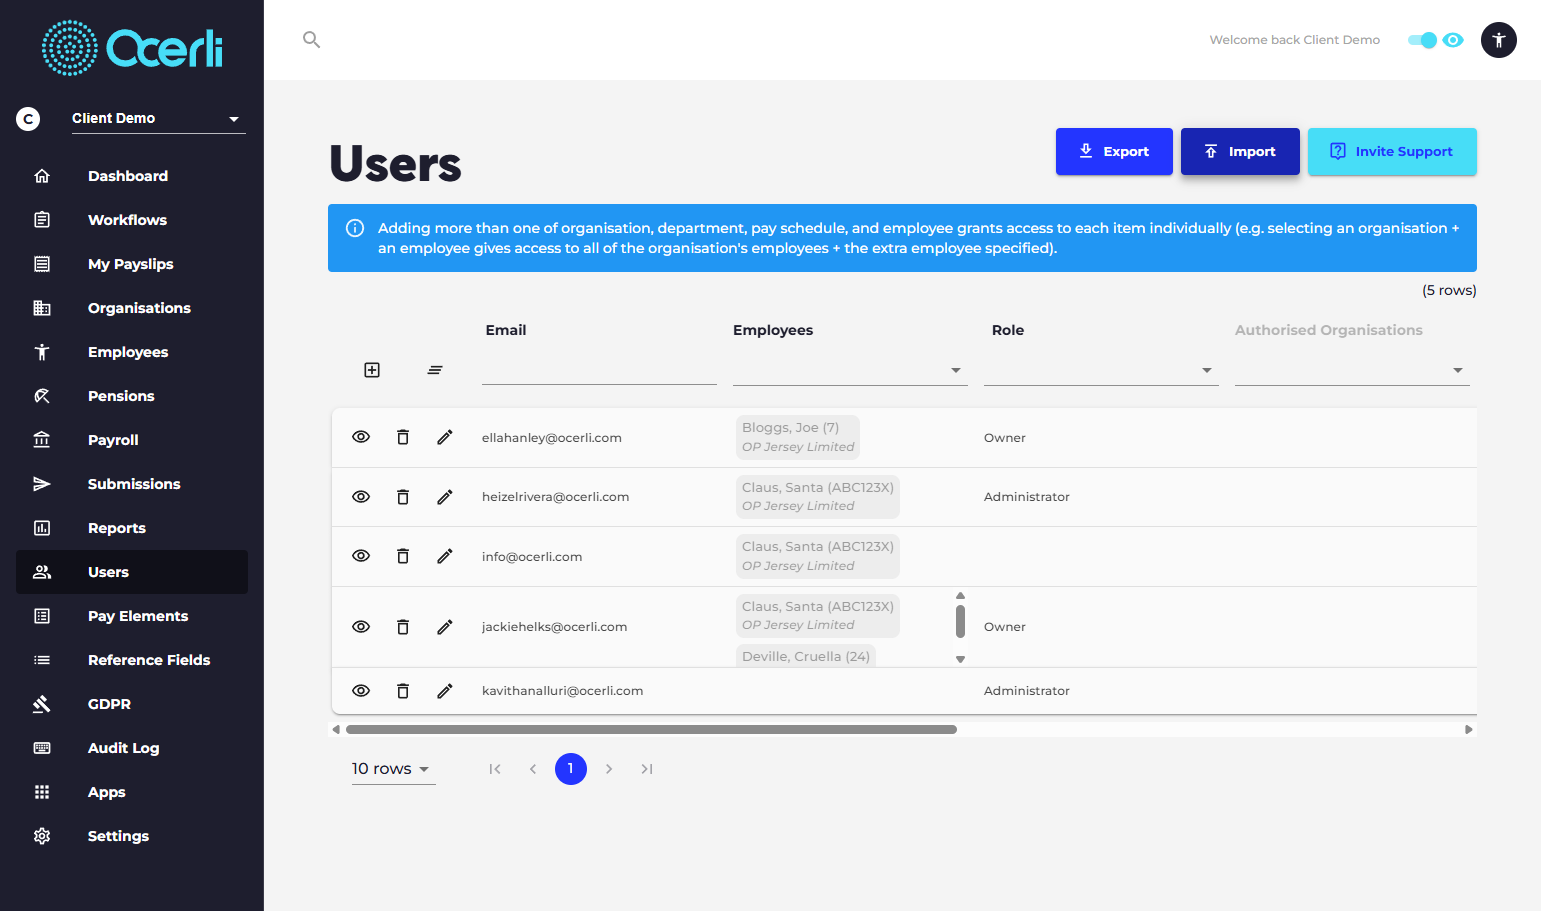This screenshot has height=911, width=1541.
Task: Open My Payslips in the sidebar
Action: [132, 264]
